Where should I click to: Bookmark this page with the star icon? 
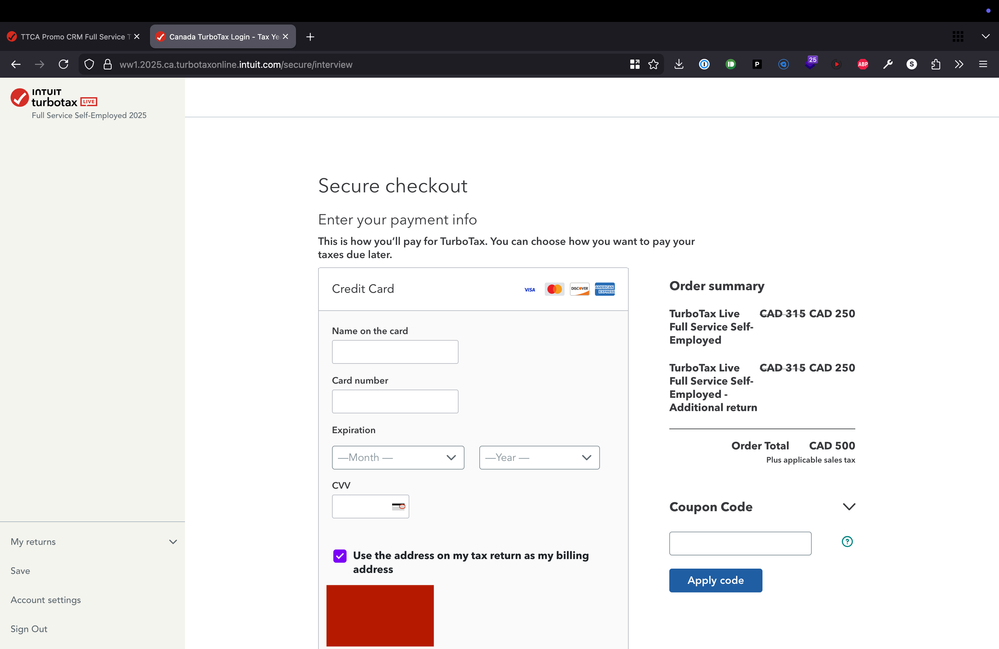pos(653,64)
